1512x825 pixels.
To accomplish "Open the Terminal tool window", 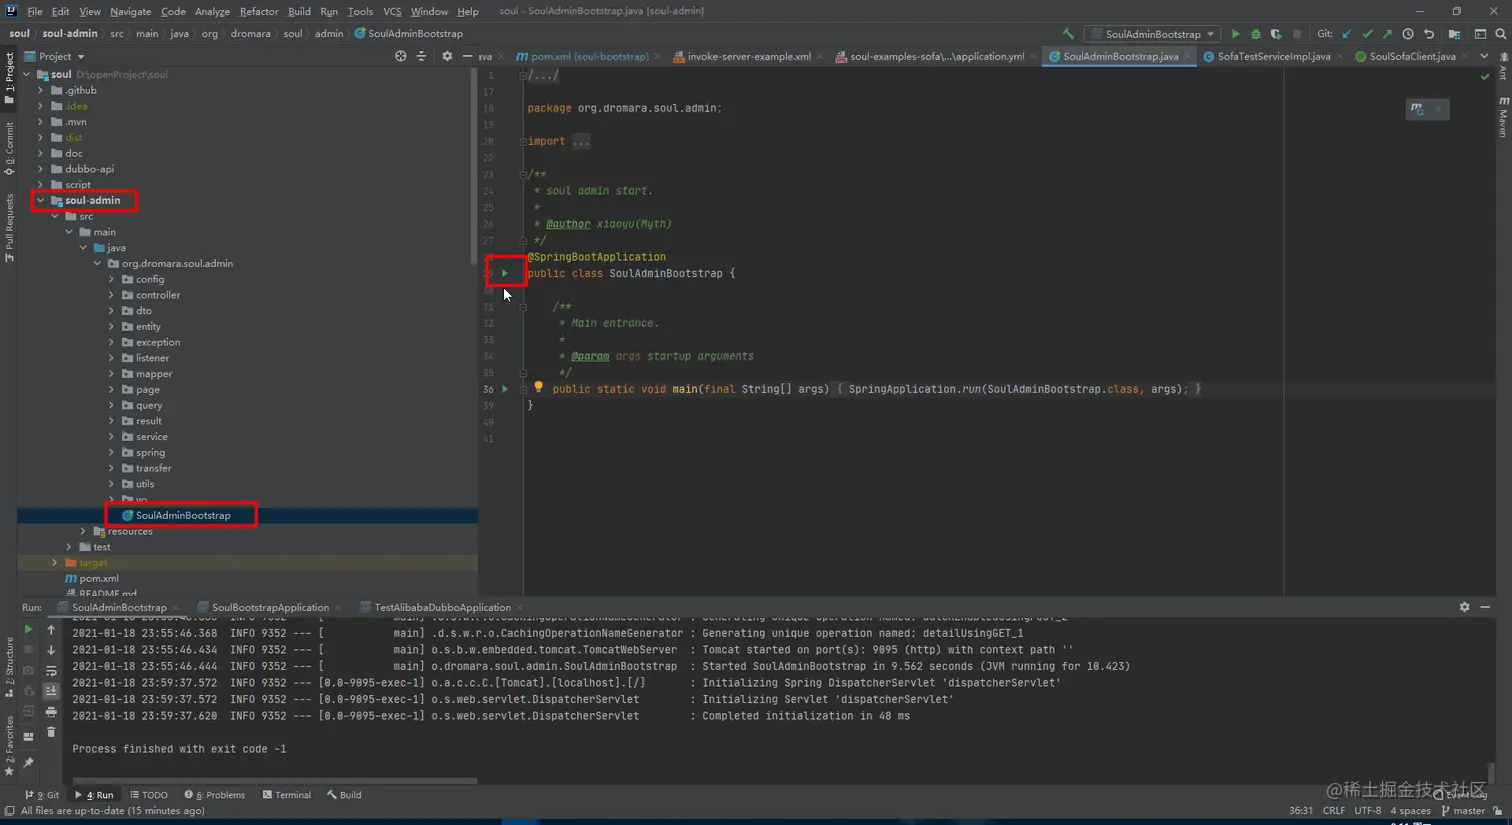I will point(286,795).
